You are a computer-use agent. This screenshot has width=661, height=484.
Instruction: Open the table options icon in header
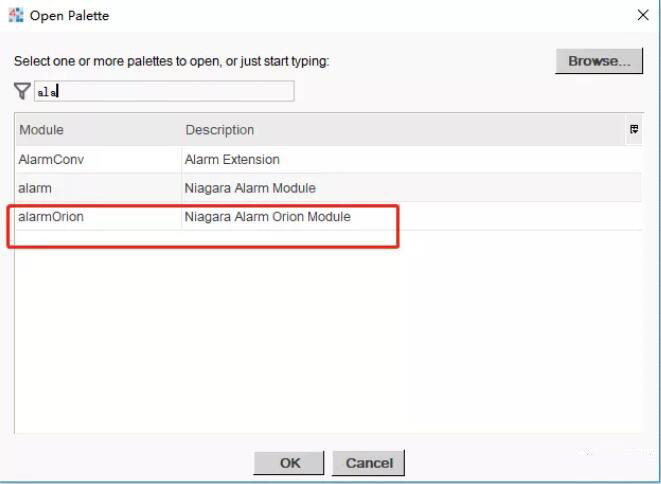[634, 129]
